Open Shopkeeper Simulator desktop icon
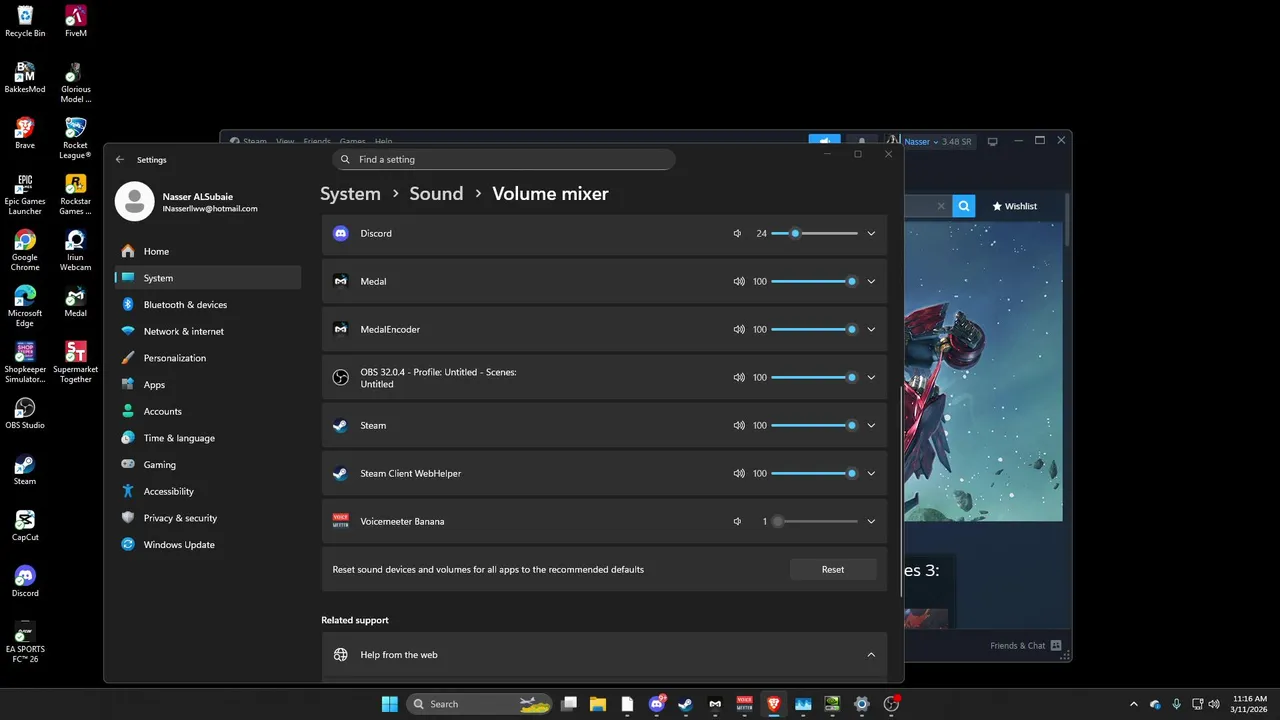The height and width of the screenshot is (720, 1280). click(x=25, y=362)
